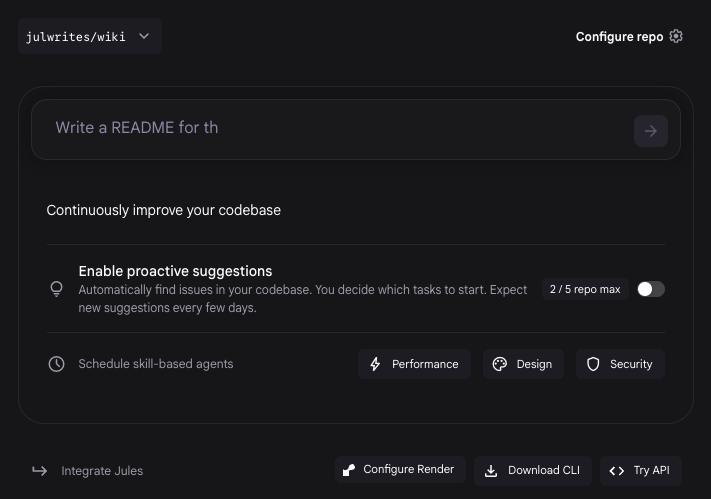The image size is (711, 499).
Task: Click the gear icon beside Configure repo
Action: click(676, 36)
